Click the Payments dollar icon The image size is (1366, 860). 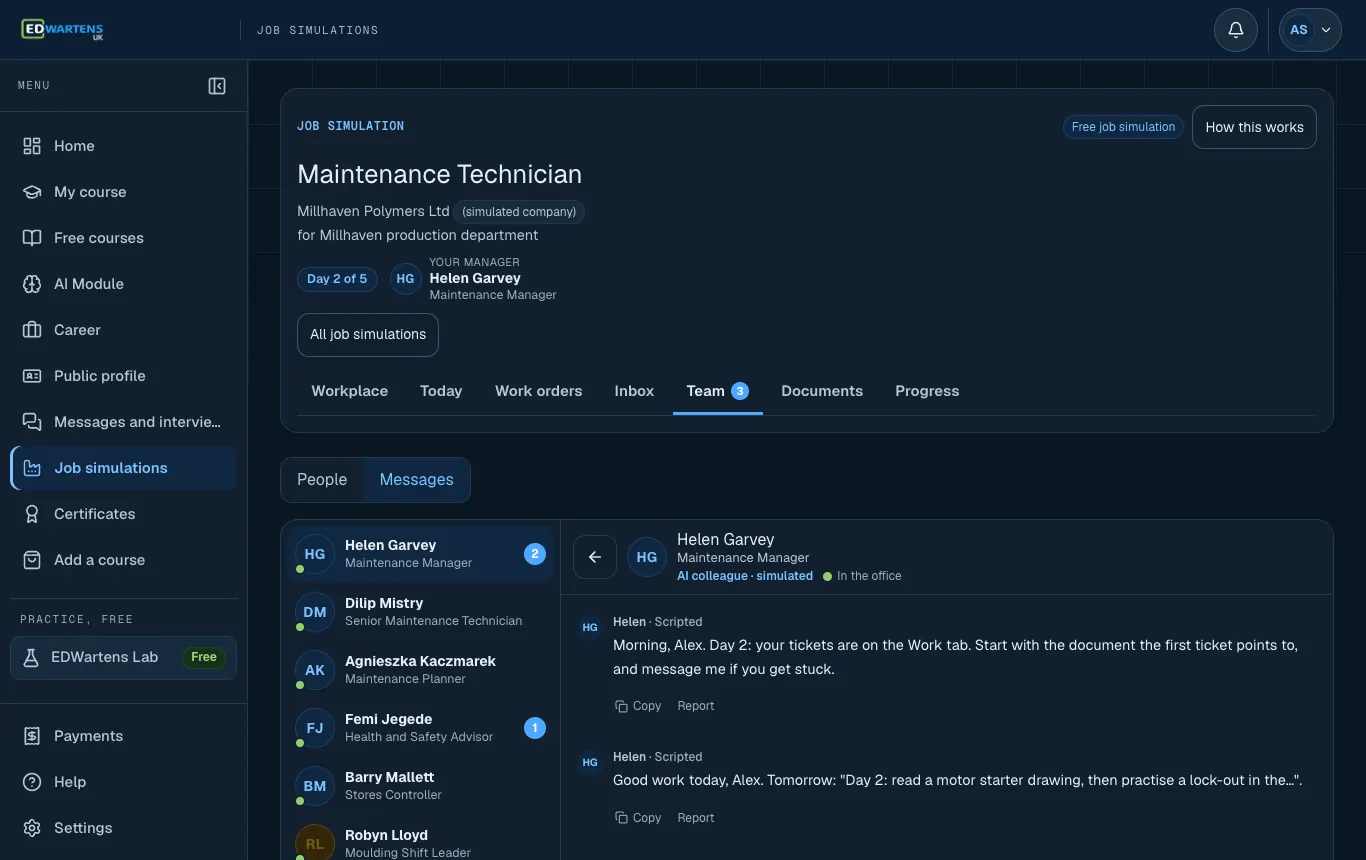(x=32, y=736)
